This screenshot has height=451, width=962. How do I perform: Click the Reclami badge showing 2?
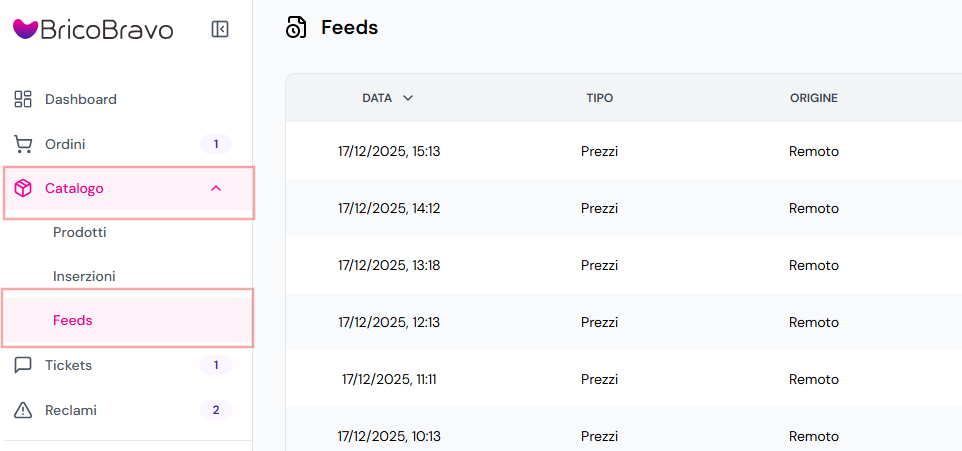[x=216, y=410]
